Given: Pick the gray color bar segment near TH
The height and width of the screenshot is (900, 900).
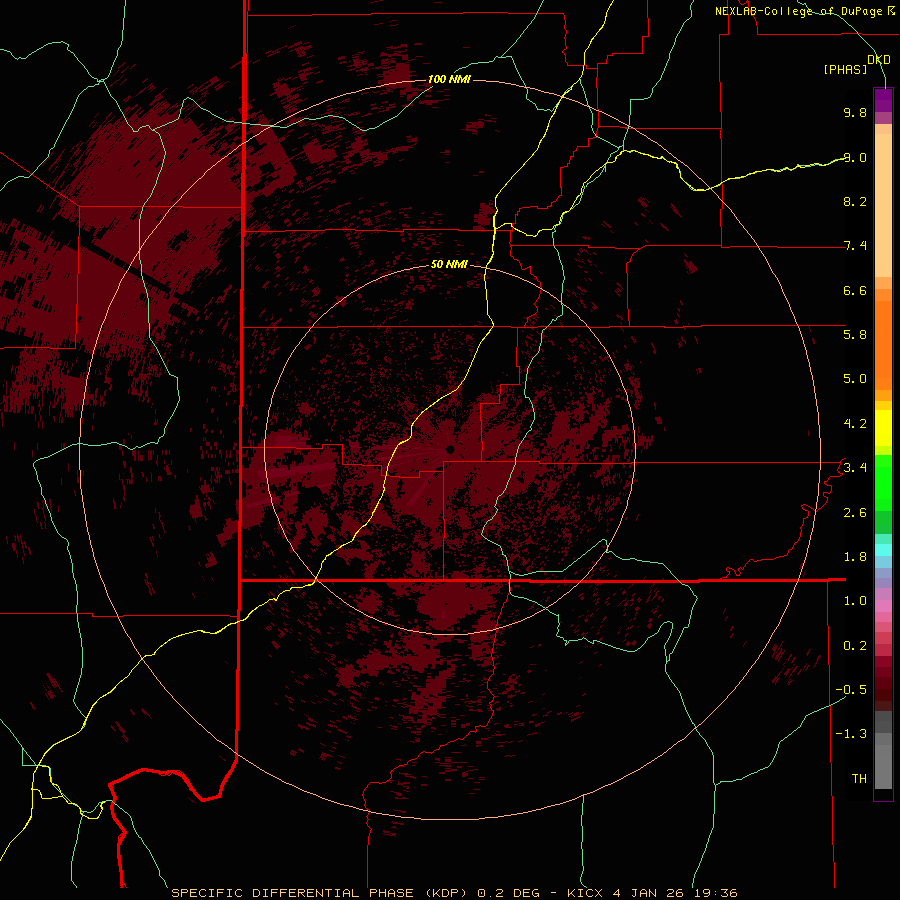Looking at the screenshot, I should (x=883, y=766).
